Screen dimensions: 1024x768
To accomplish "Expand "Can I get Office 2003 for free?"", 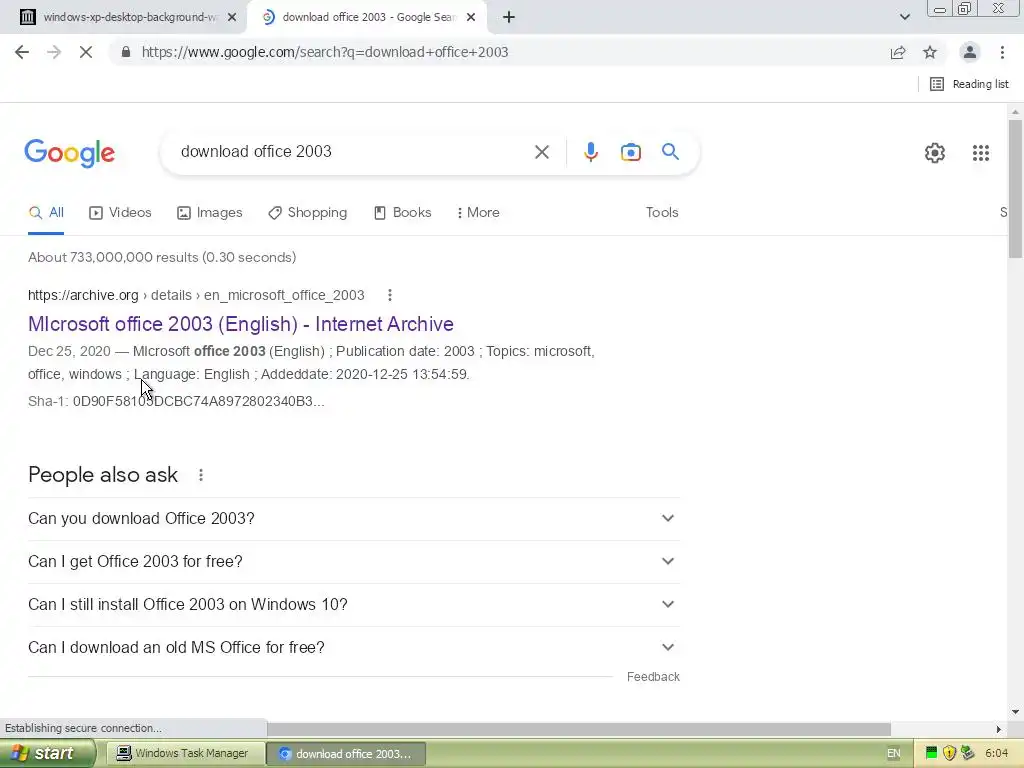I will coord(353,562).
